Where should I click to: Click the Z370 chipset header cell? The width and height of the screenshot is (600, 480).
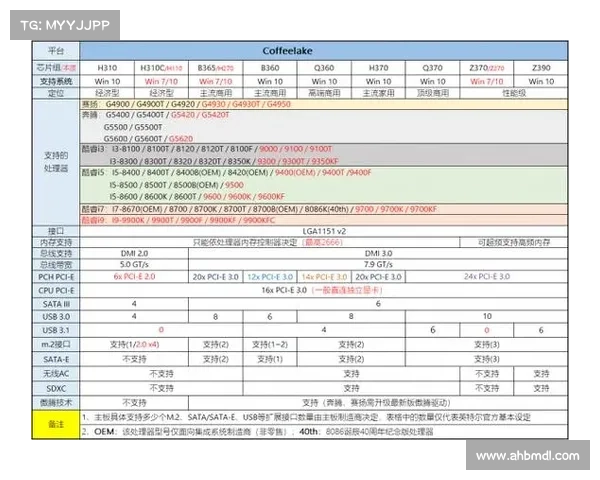tap(486, 68)
